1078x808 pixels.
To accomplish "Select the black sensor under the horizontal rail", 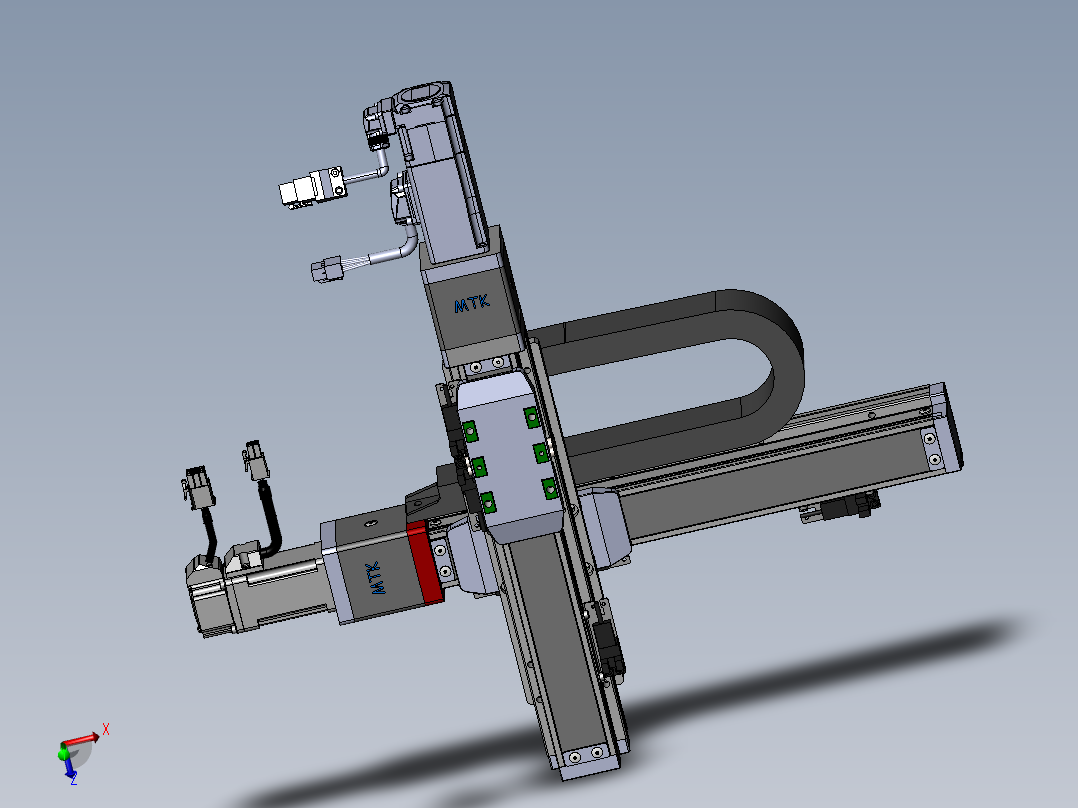I will coord(842,507).
